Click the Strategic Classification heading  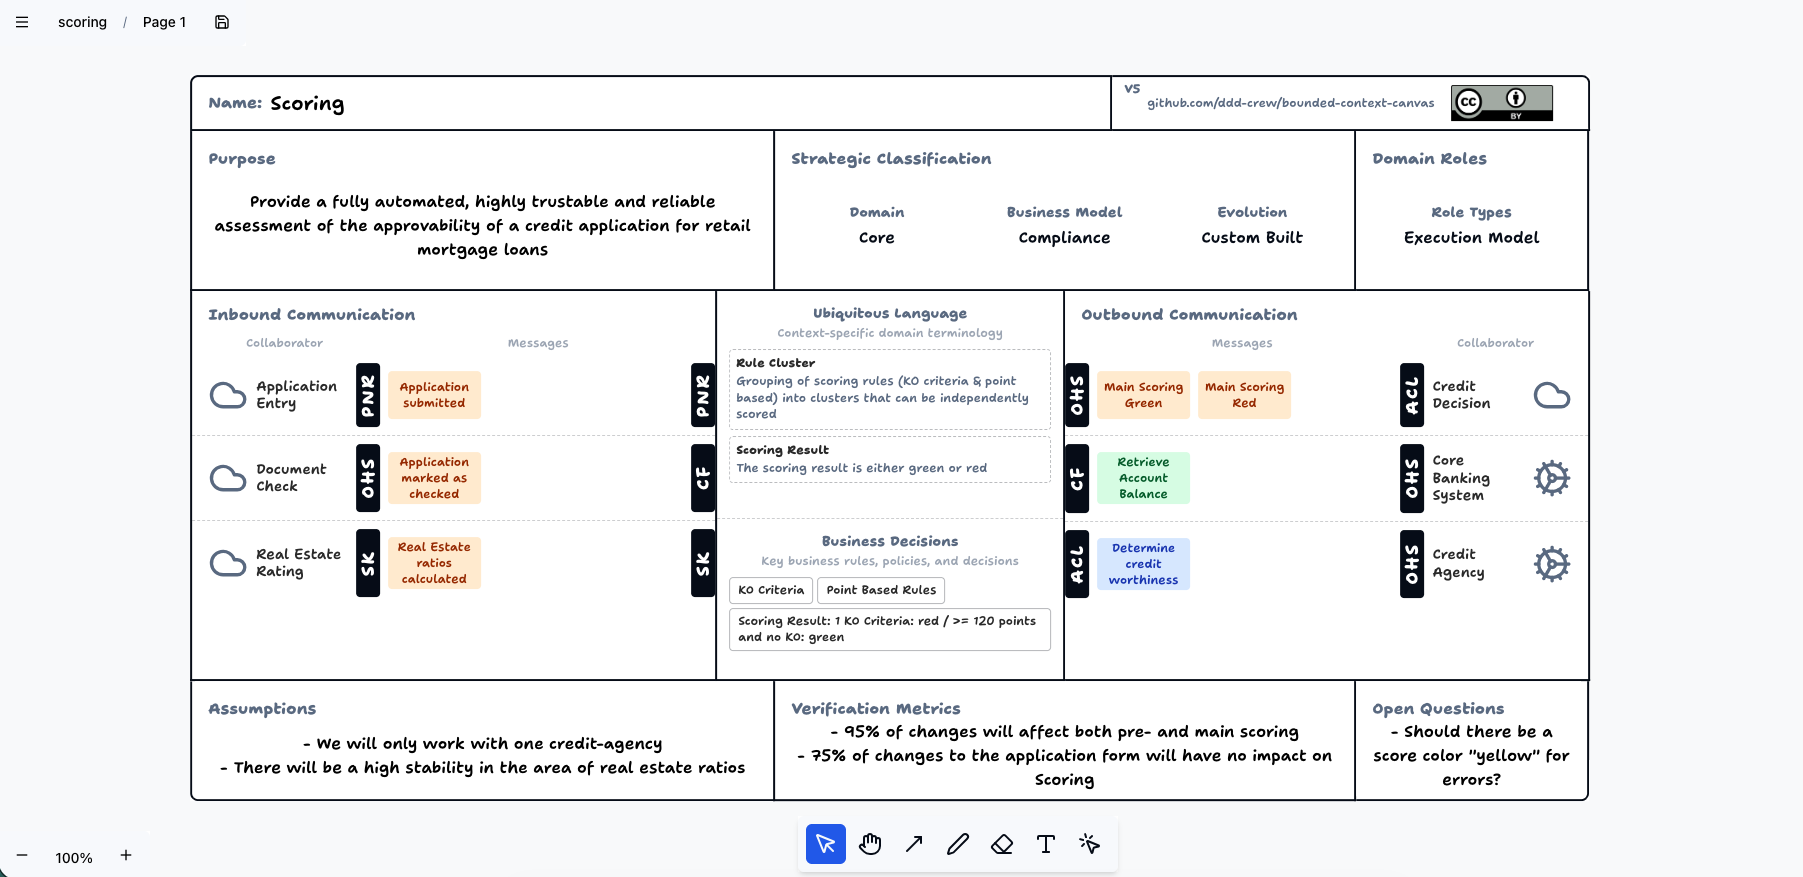pos(891,159)
